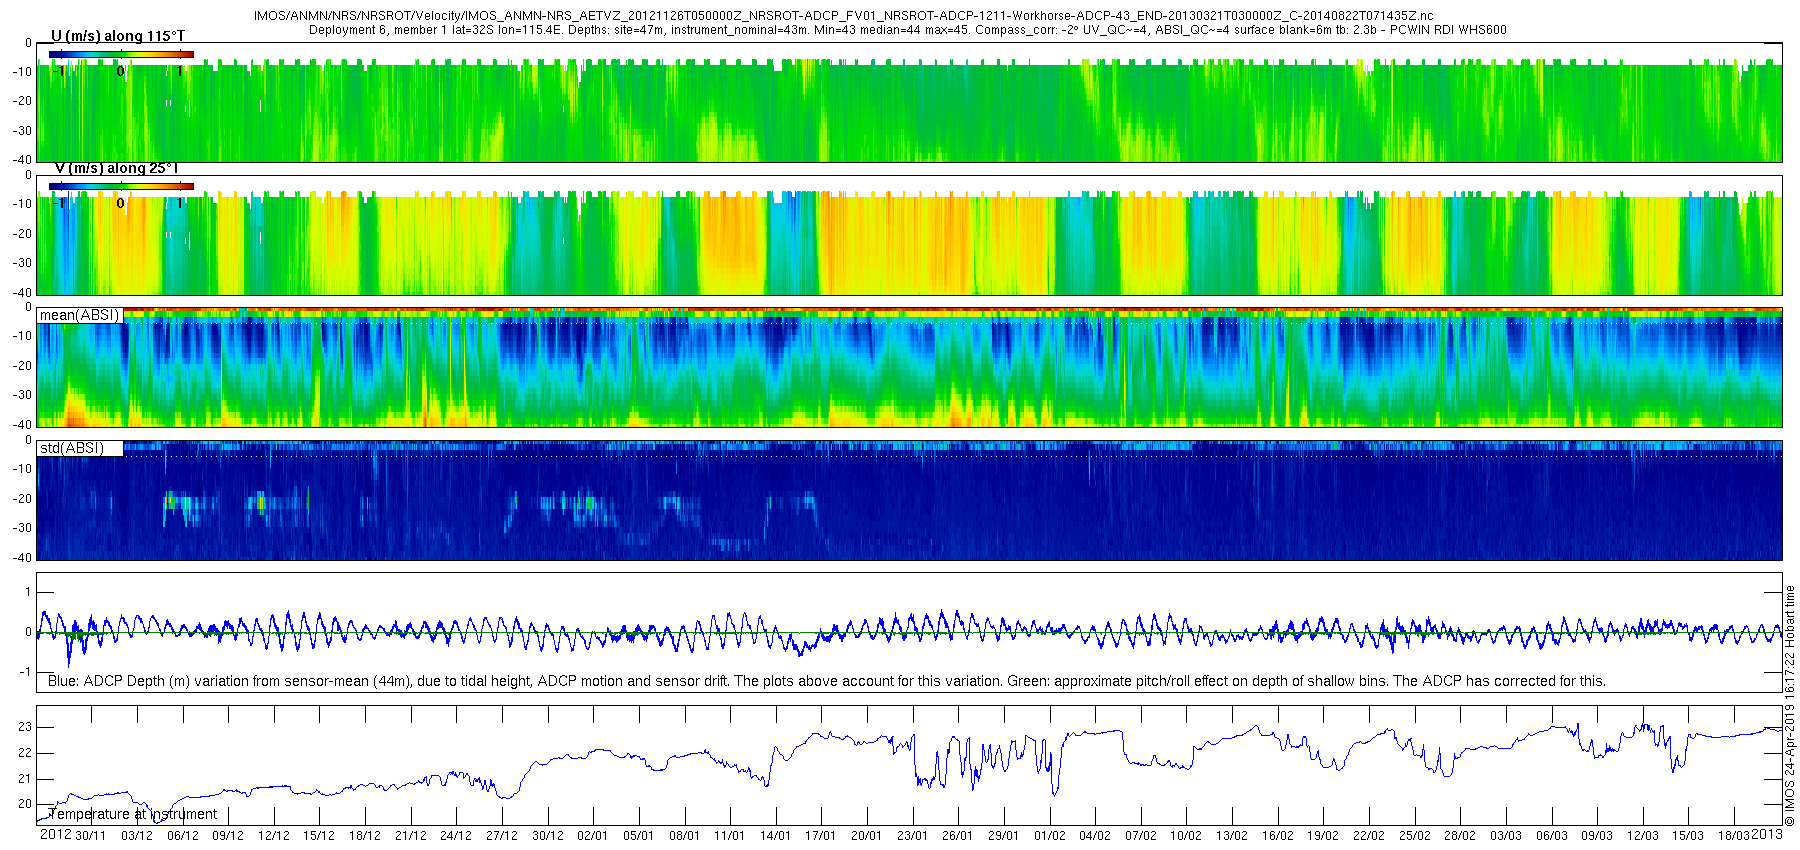Click the '26/01' date tick label
This screenshot has height=850, width=1800.
(958, 836)
